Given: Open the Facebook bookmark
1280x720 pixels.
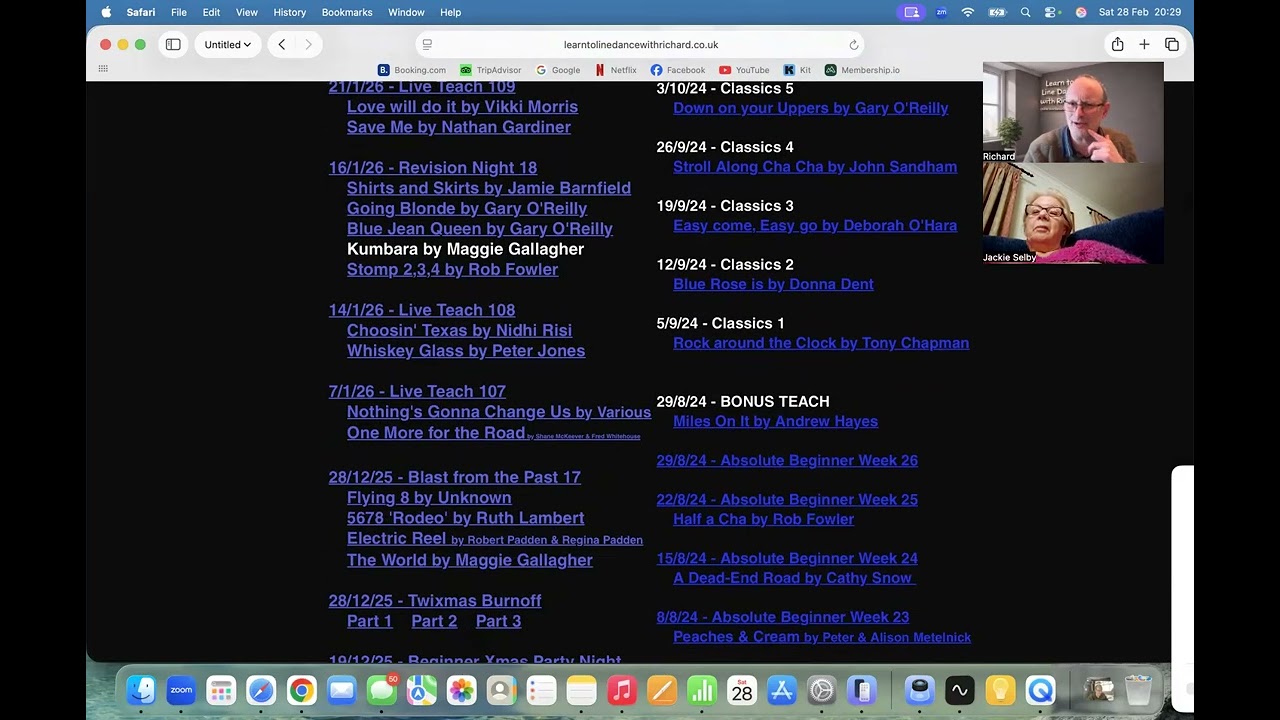Looking at the screenshot, I should click(x=678, y=70).
